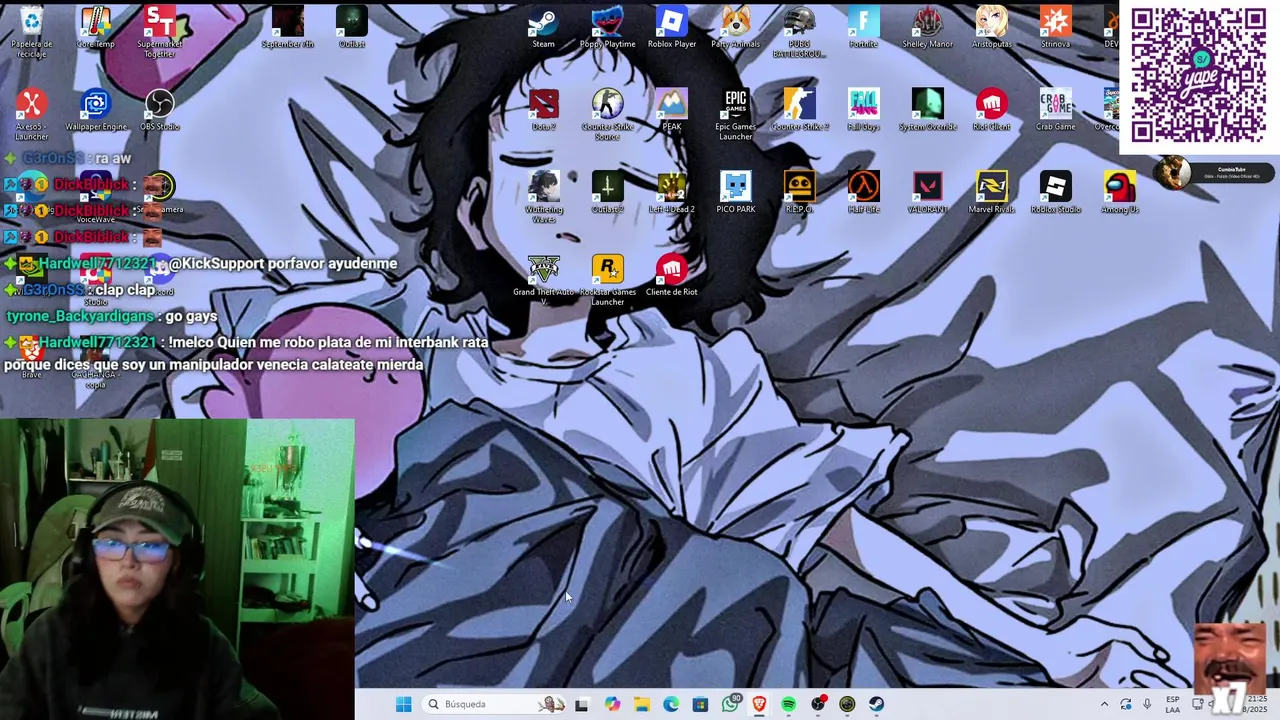The image size is (1280, 720).
Task: Select the Cliente de Riot icon
Action: point(672,275)
